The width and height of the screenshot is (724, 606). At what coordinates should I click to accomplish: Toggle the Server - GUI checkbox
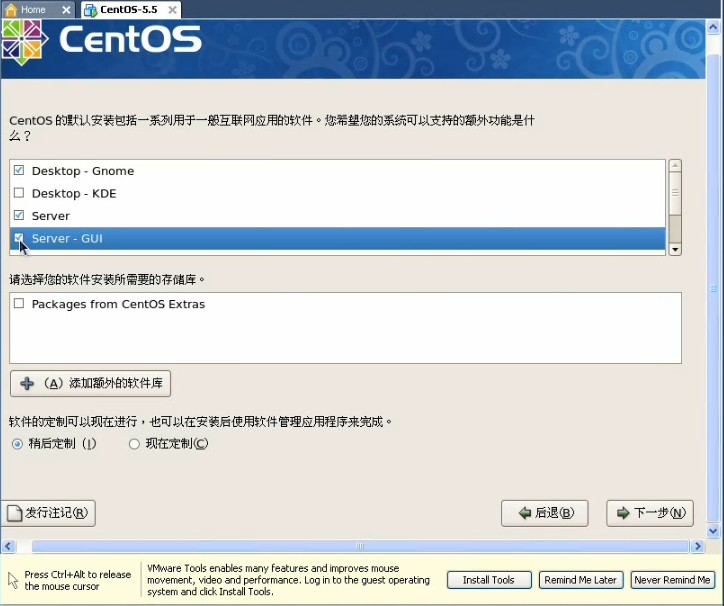pyautogui.click(x=19, y=238)
